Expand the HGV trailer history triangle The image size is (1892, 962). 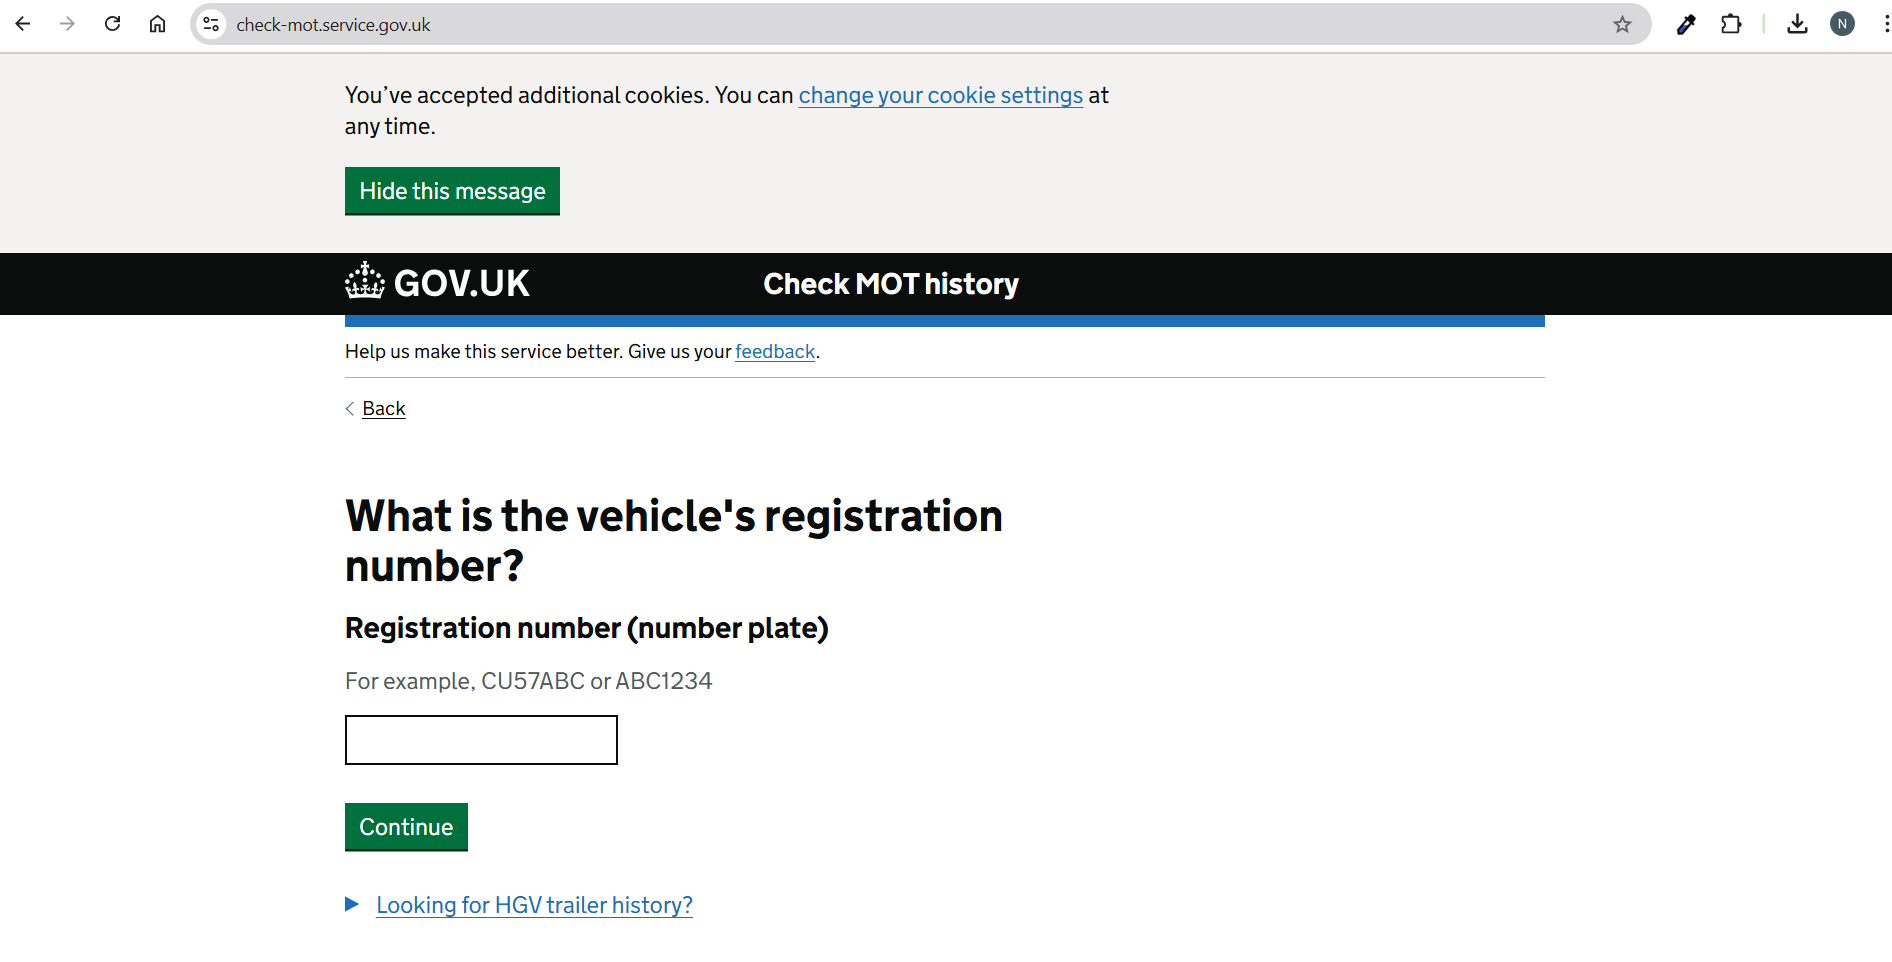coord(352,904)
